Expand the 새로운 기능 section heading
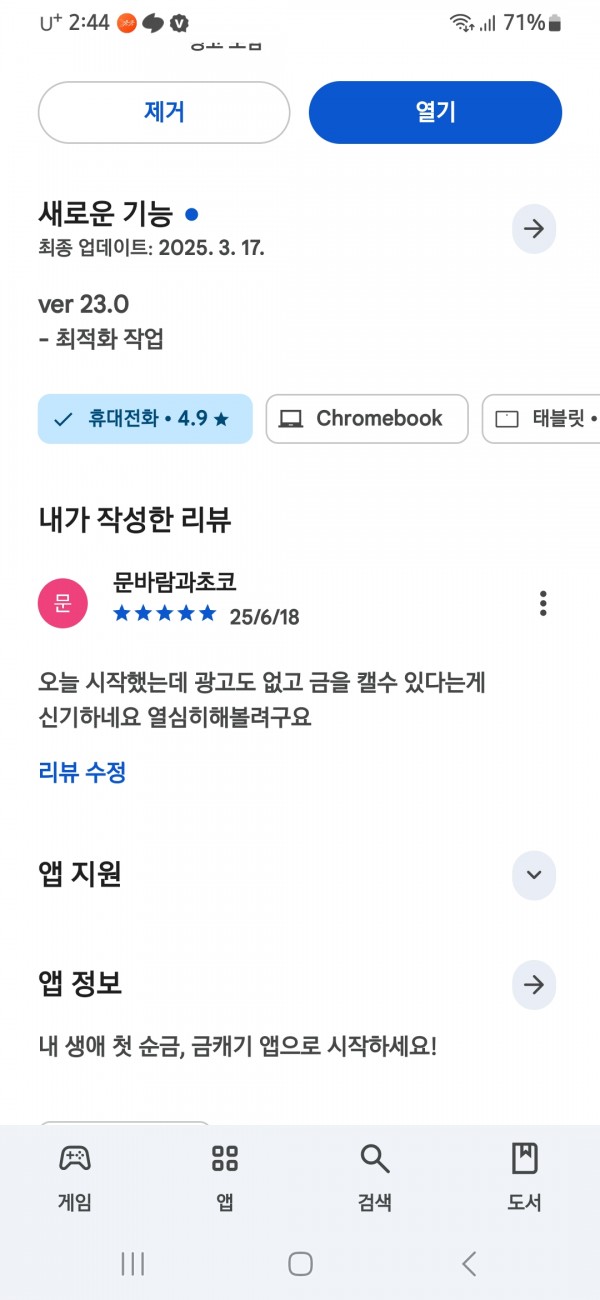The height and width of the screenshot is (1300, 600). pyautogui.click(x=105, y=213)
